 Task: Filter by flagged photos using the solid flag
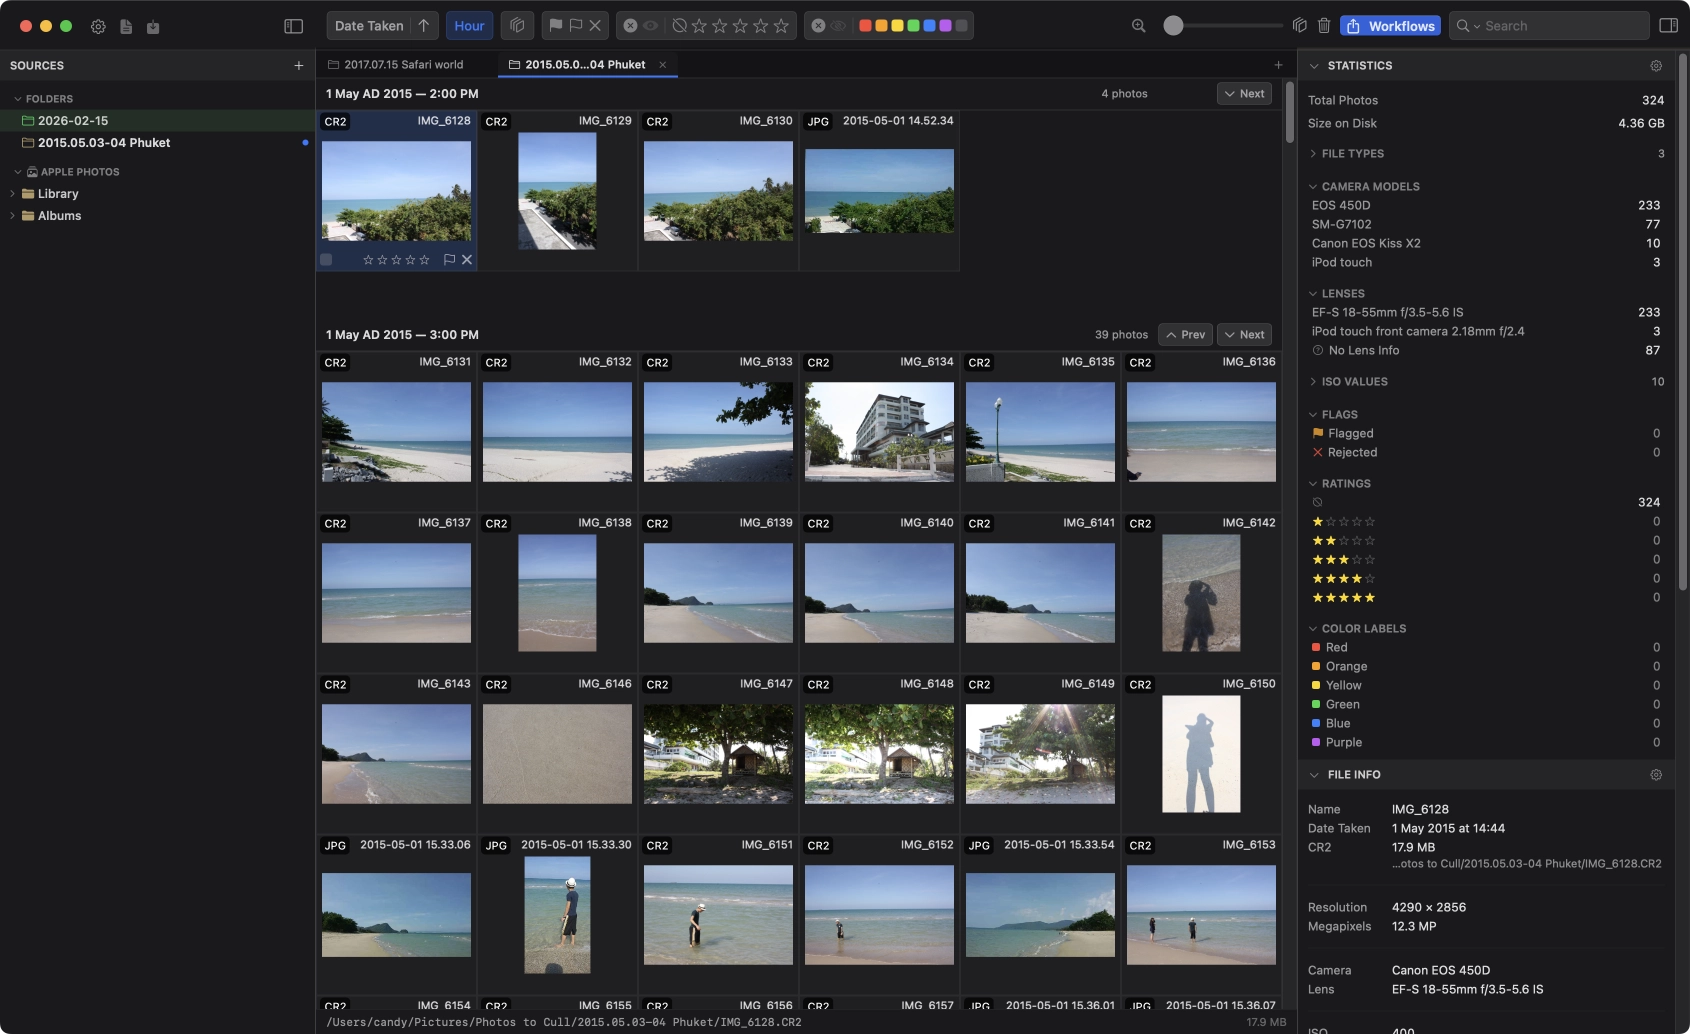(x=555, y=26)
